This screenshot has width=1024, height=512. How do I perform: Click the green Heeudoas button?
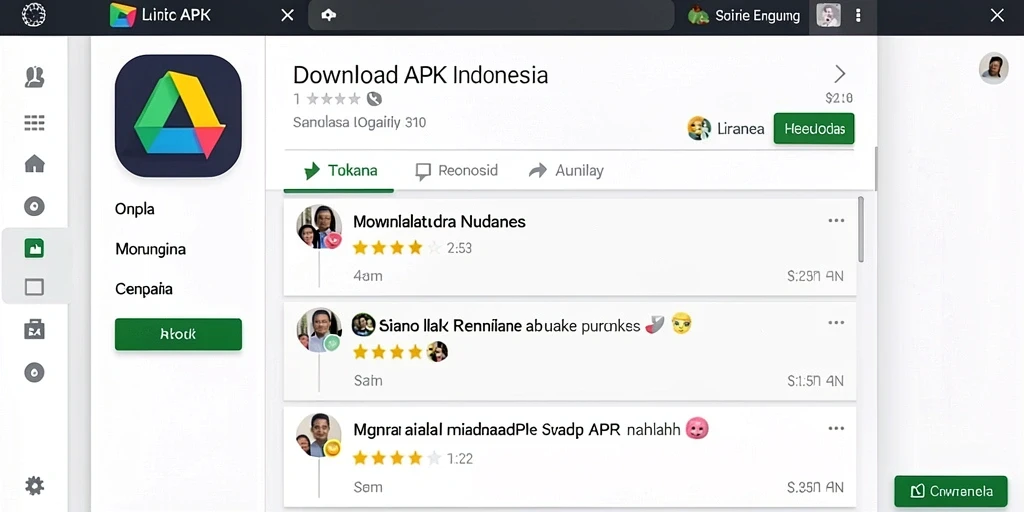814,129
